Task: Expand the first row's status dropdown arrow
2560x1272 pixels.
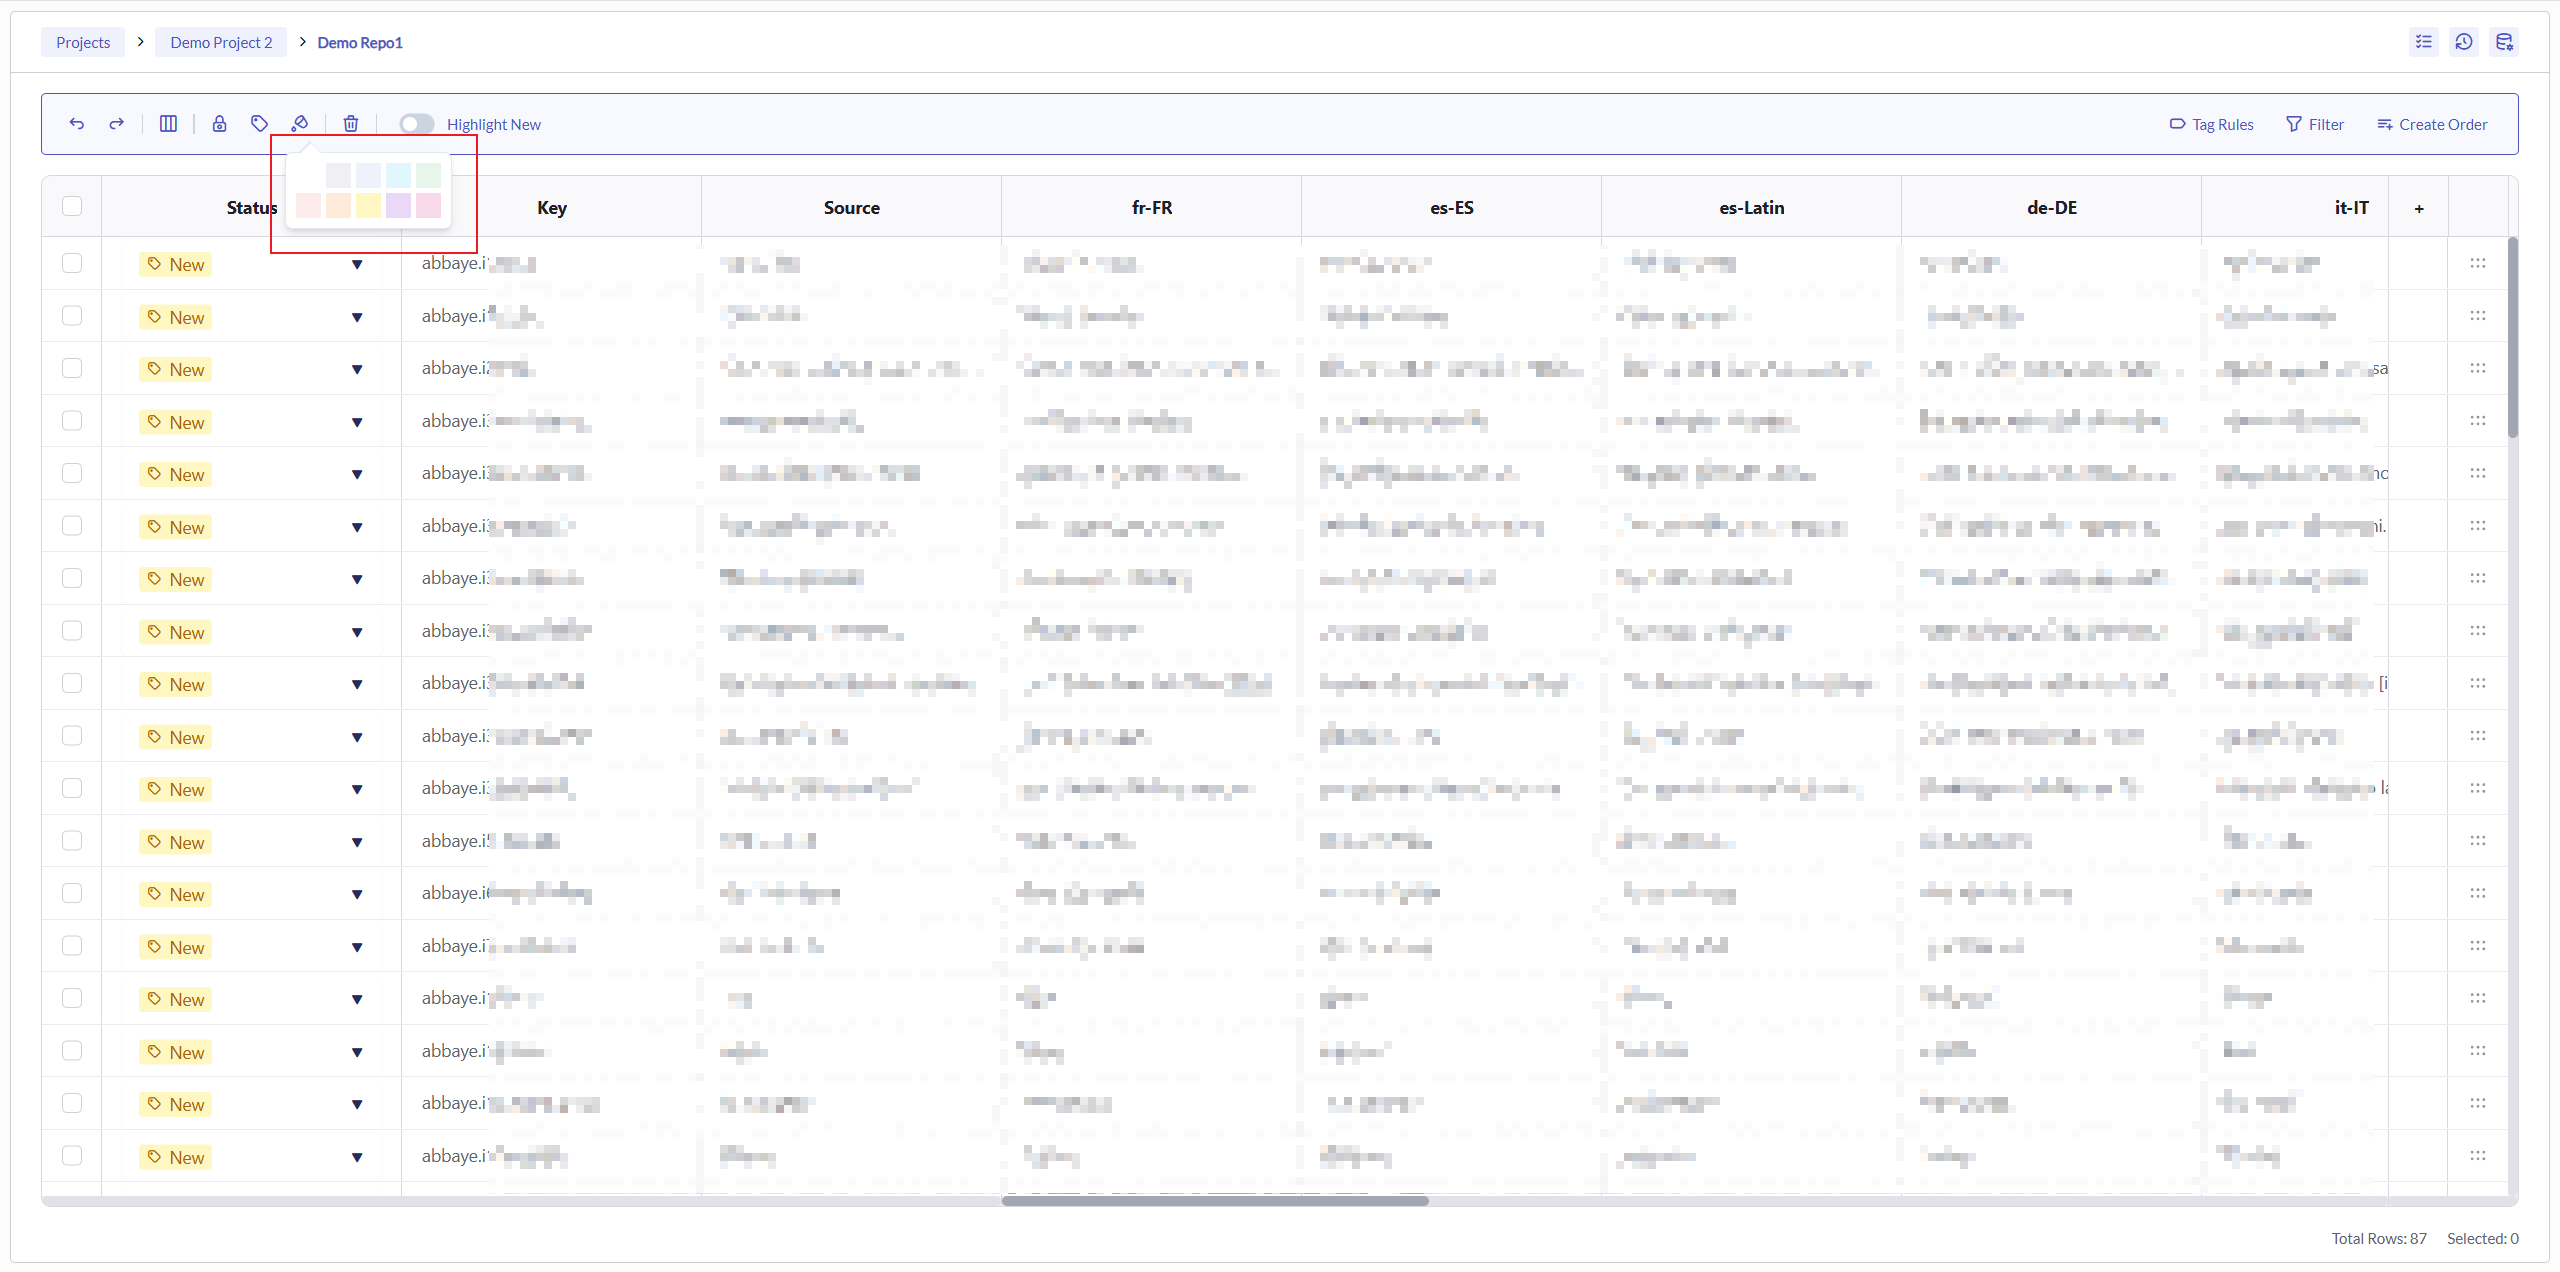Action: pos(357,265)
